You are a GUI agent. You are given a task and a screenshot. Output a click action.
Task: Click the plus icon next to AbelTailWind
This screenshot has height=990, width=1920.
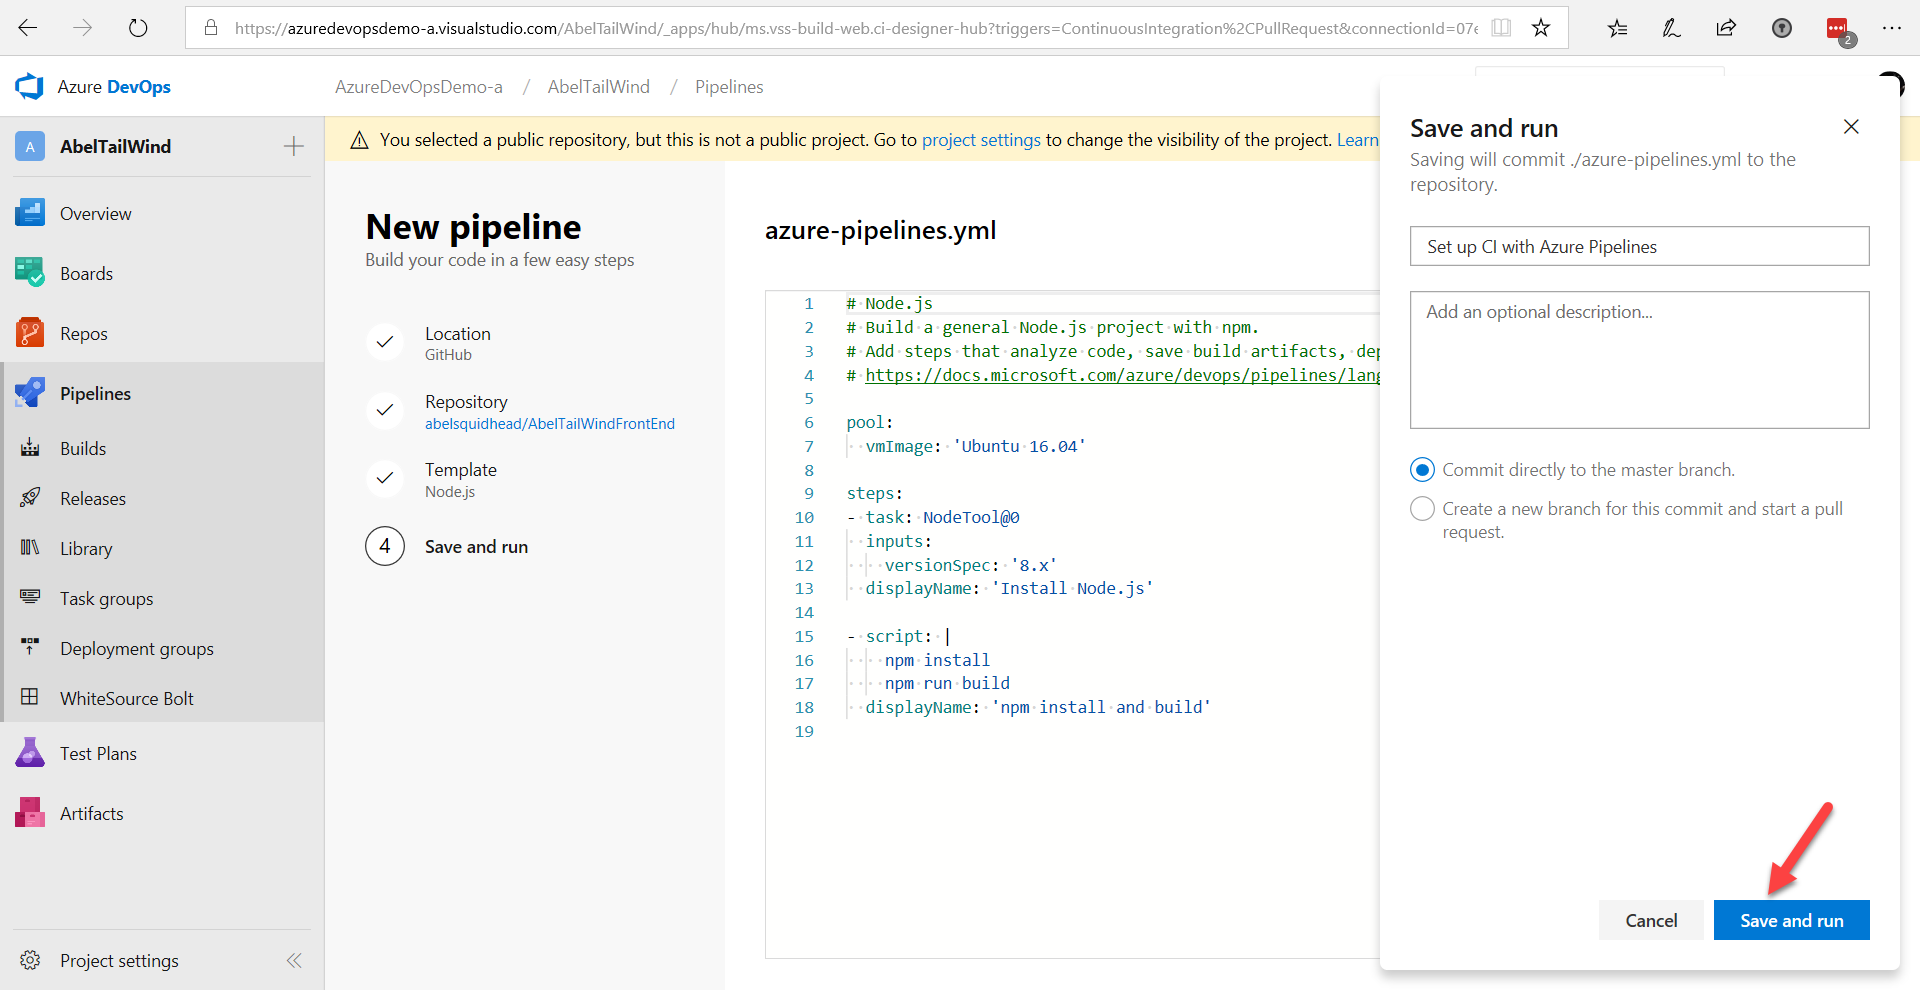pyautogui.click(x=294, y=146)
